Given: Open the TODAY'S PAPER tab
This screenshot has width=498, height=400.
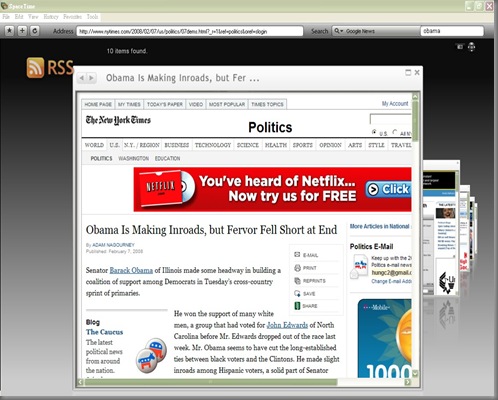Looking at the screenshot, I should pos(165,104).
